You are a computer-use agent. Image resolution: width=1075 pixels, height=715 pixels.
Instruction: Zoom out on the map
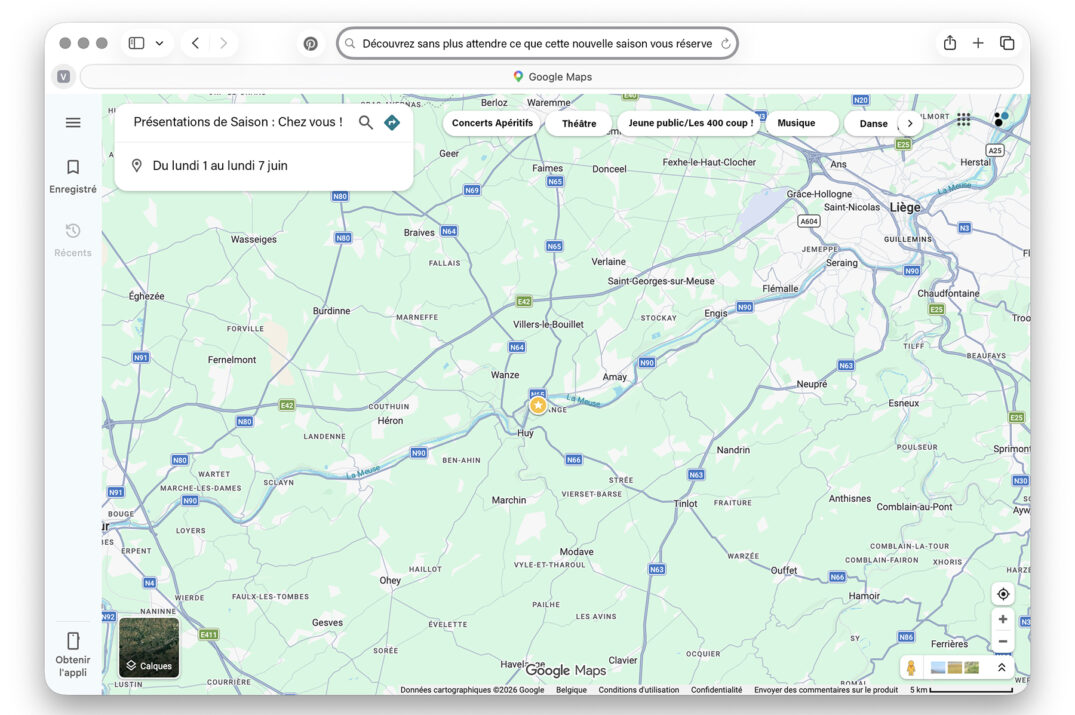pos(1003,642)
